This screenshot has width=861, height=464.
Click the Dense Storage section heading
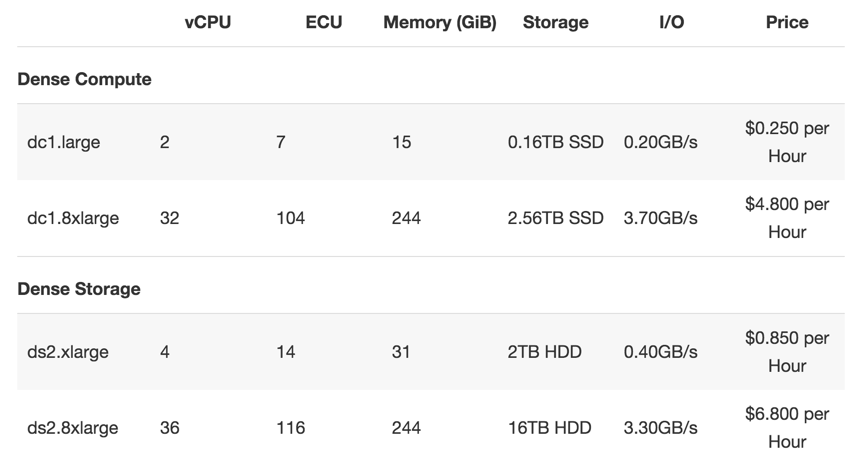click(x=79, y=289)
